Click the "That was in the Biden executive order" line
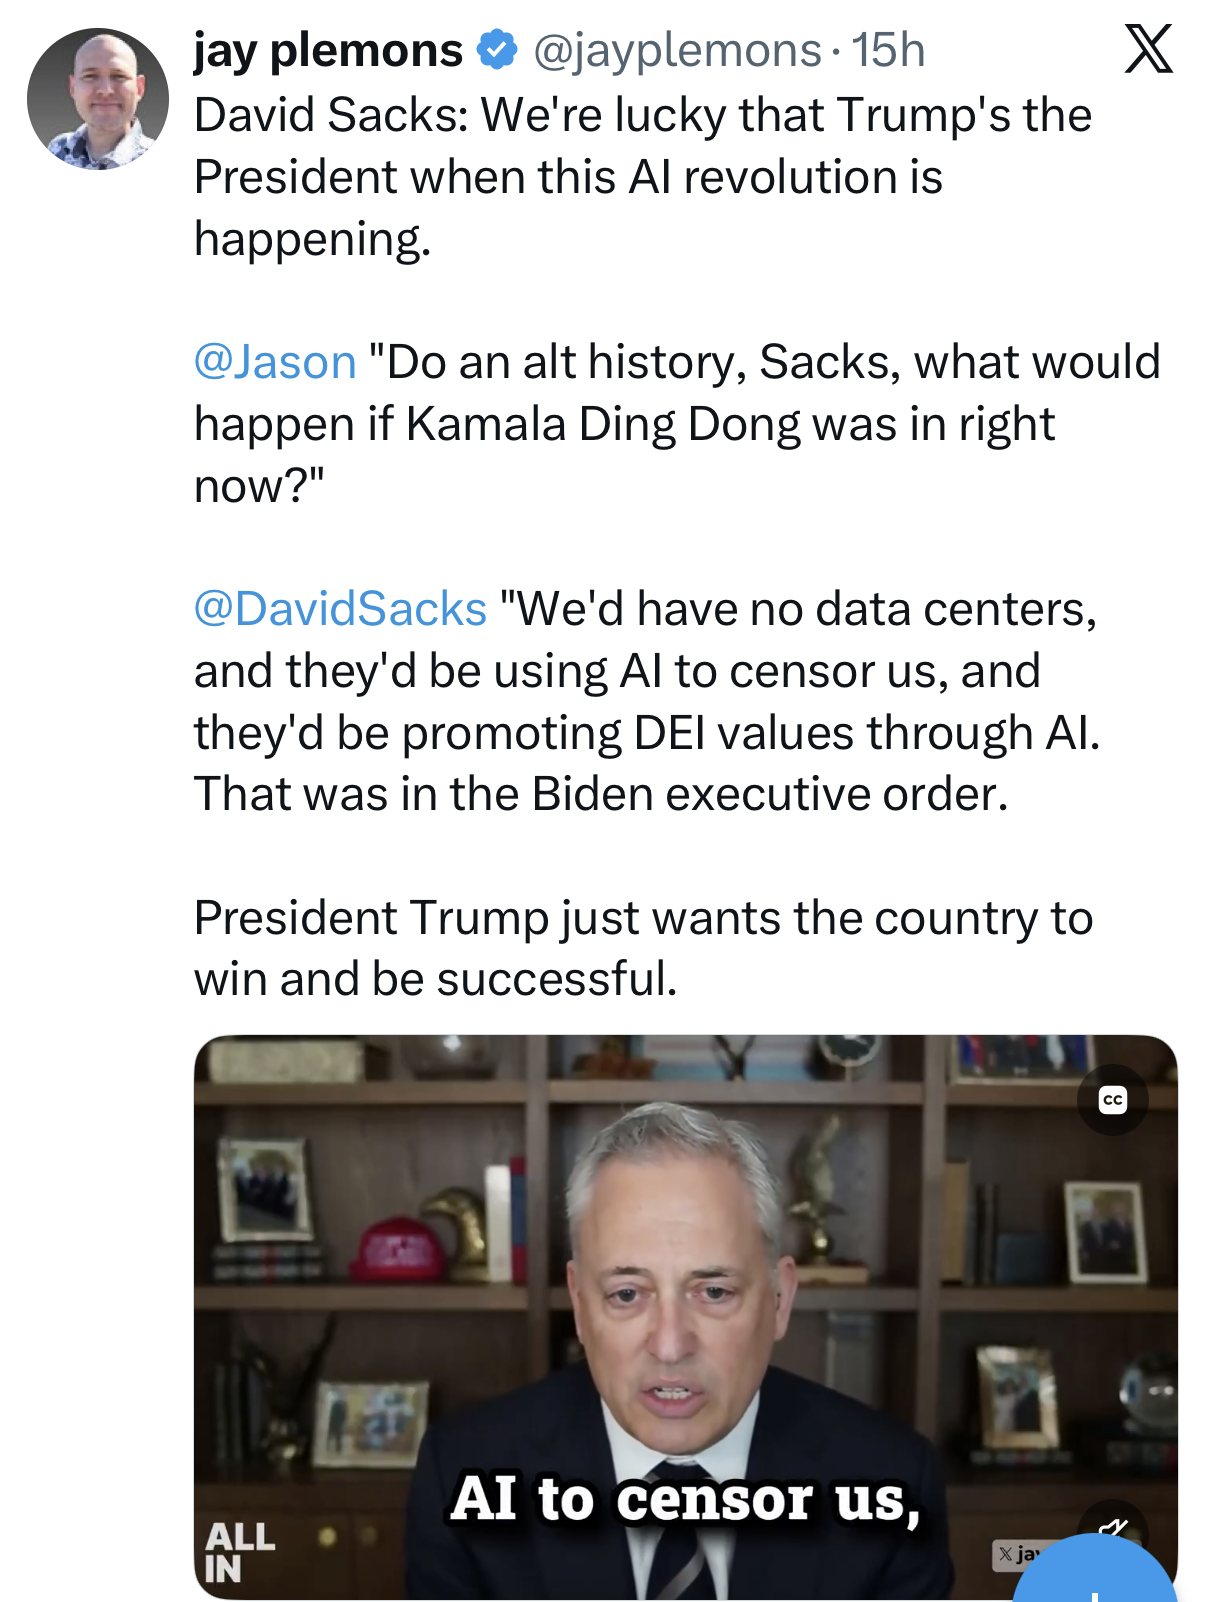The width and height of the screenshot is (1206, 1602). [x=600, y=794]
